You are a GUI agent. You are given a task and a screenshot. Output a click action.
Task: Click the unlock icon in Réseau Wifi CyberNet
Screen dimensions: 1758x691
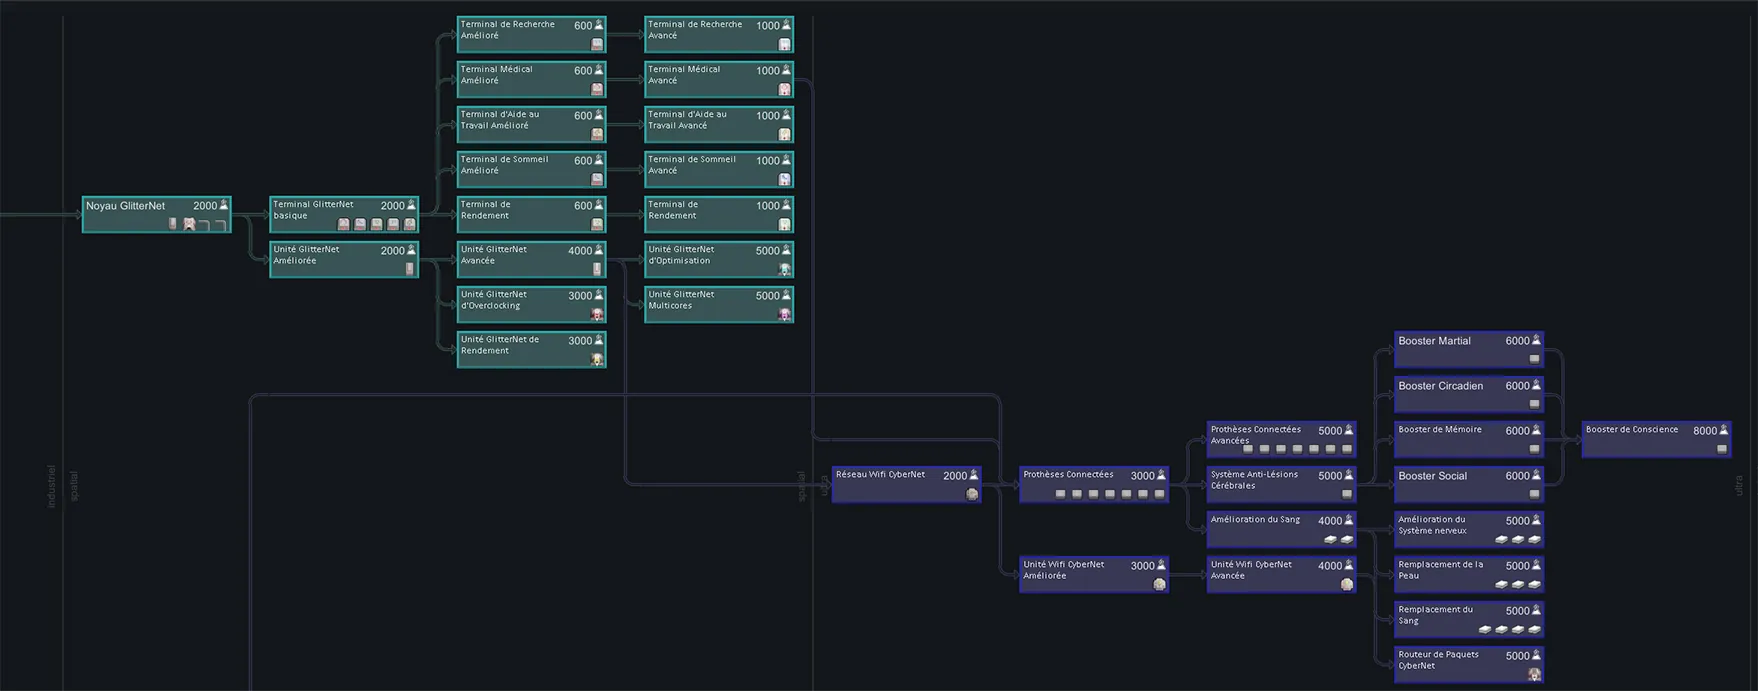coord(971,494)
